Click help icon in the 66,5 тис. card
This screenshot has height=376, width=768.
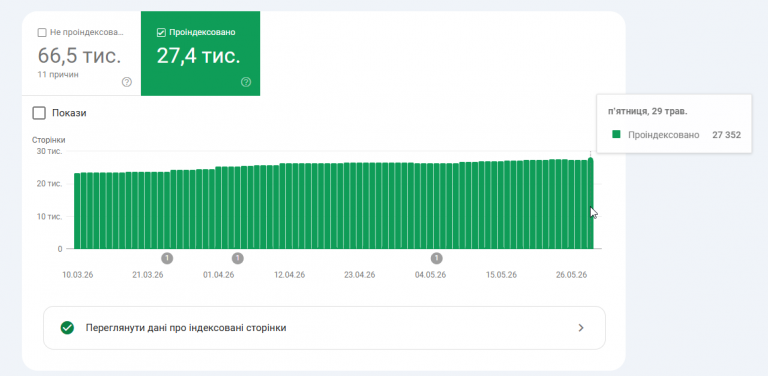[126, 82]
